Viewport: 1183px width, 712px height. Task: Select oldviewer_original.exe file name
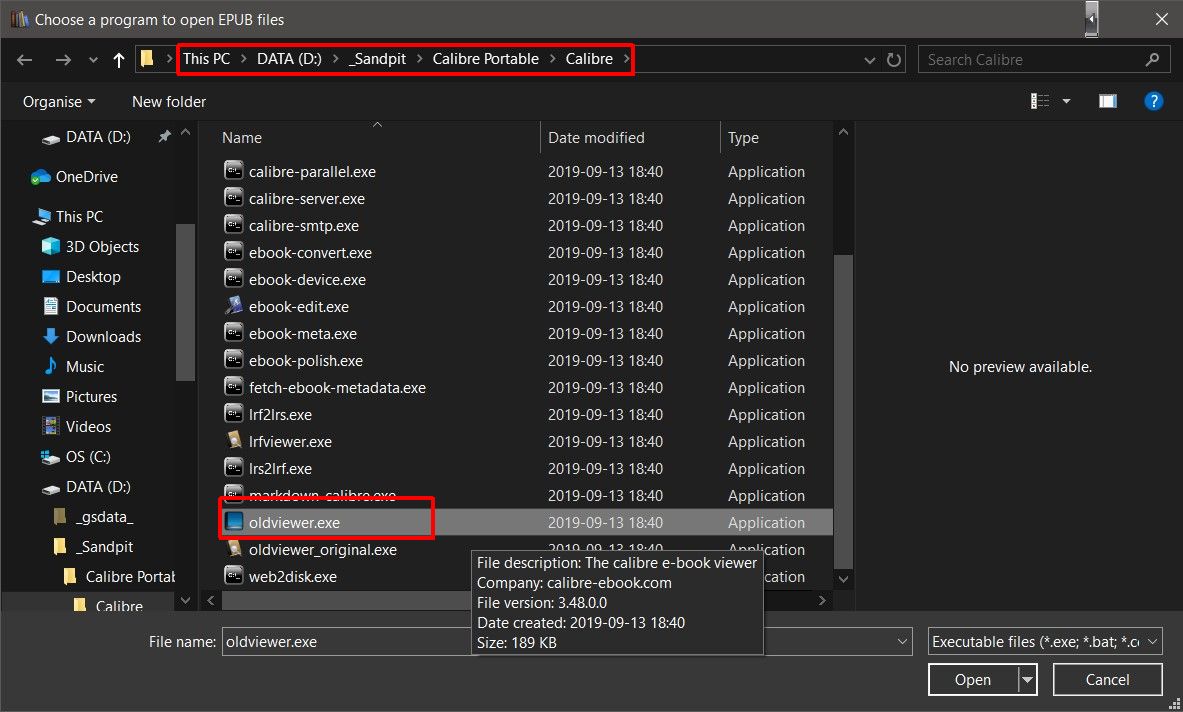coord(323,550)
